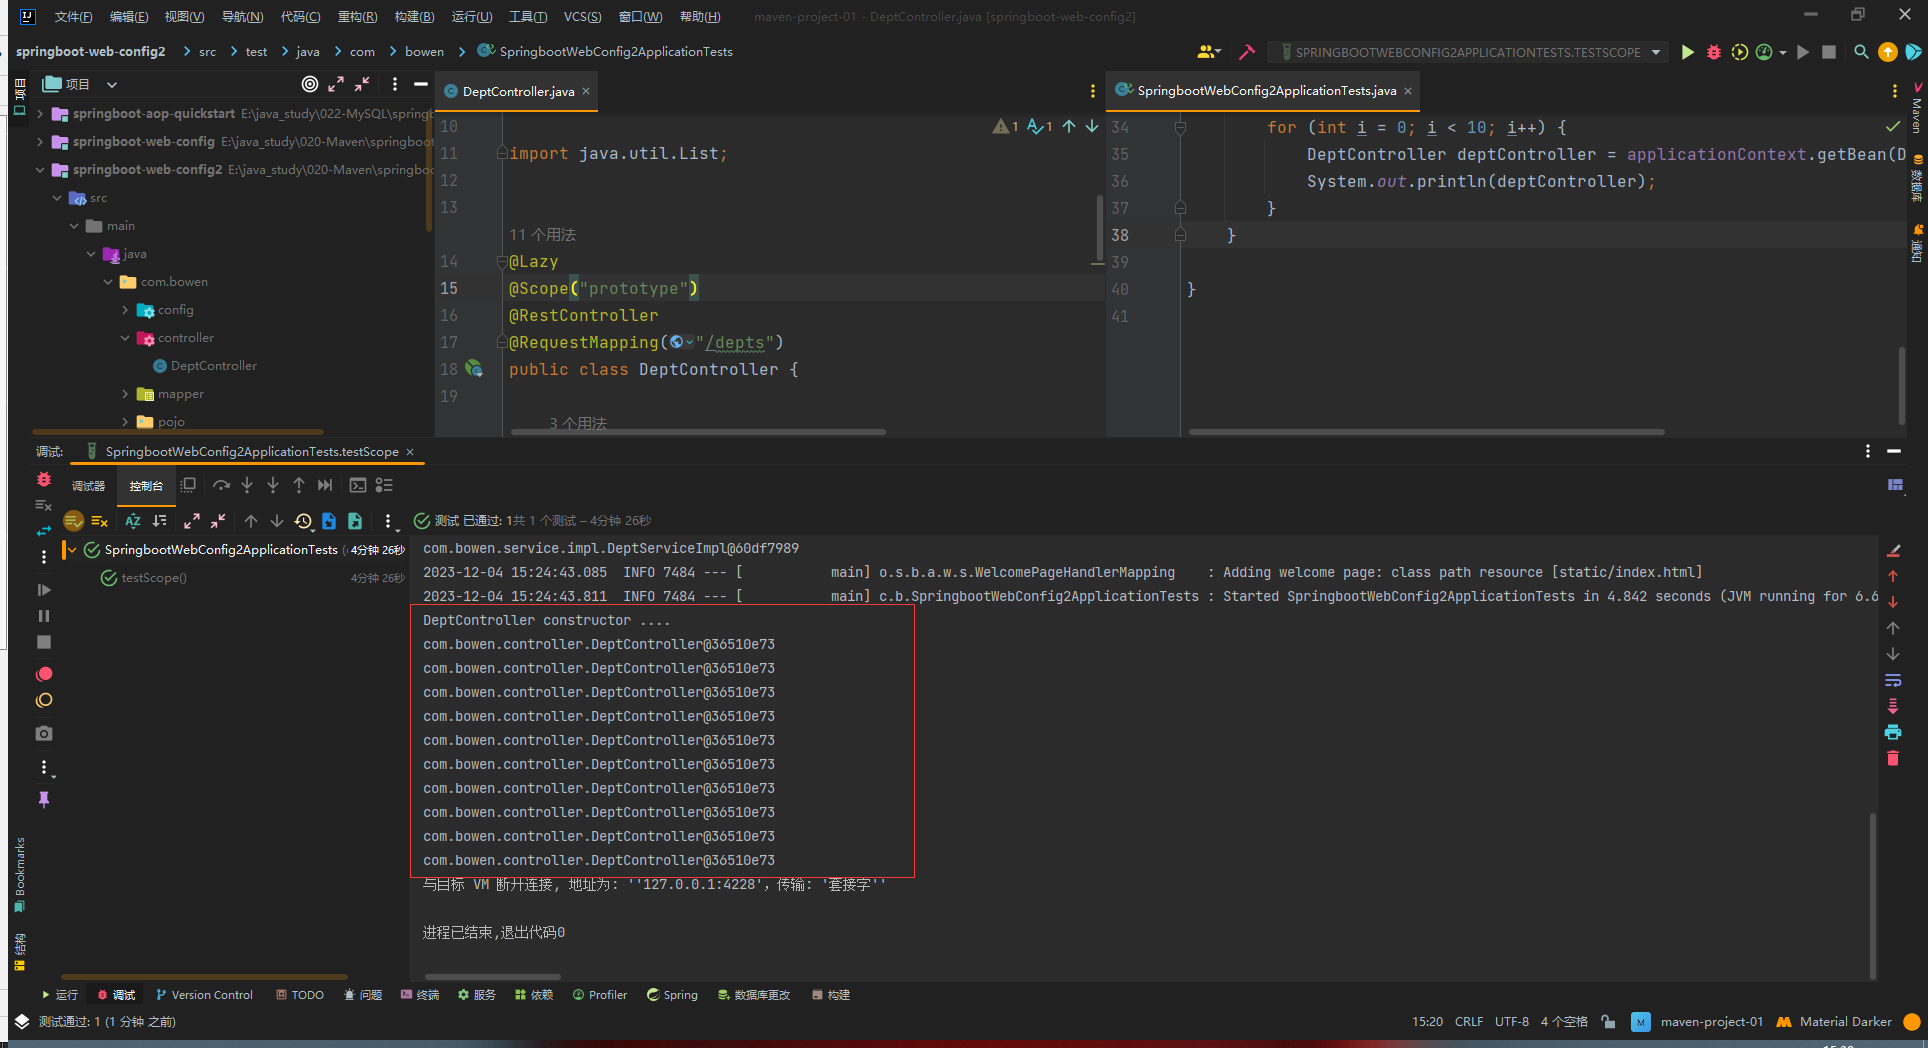Click UTF-8 encoding in status bar
1928x1048 pixels.
1511,1021
